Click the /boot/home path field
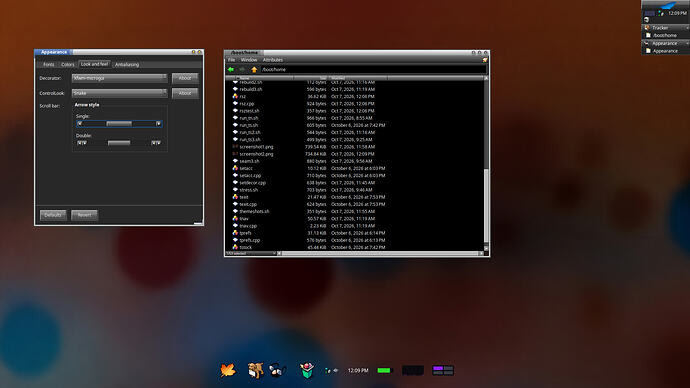This screenshot has width=690, height=388. 374,70
